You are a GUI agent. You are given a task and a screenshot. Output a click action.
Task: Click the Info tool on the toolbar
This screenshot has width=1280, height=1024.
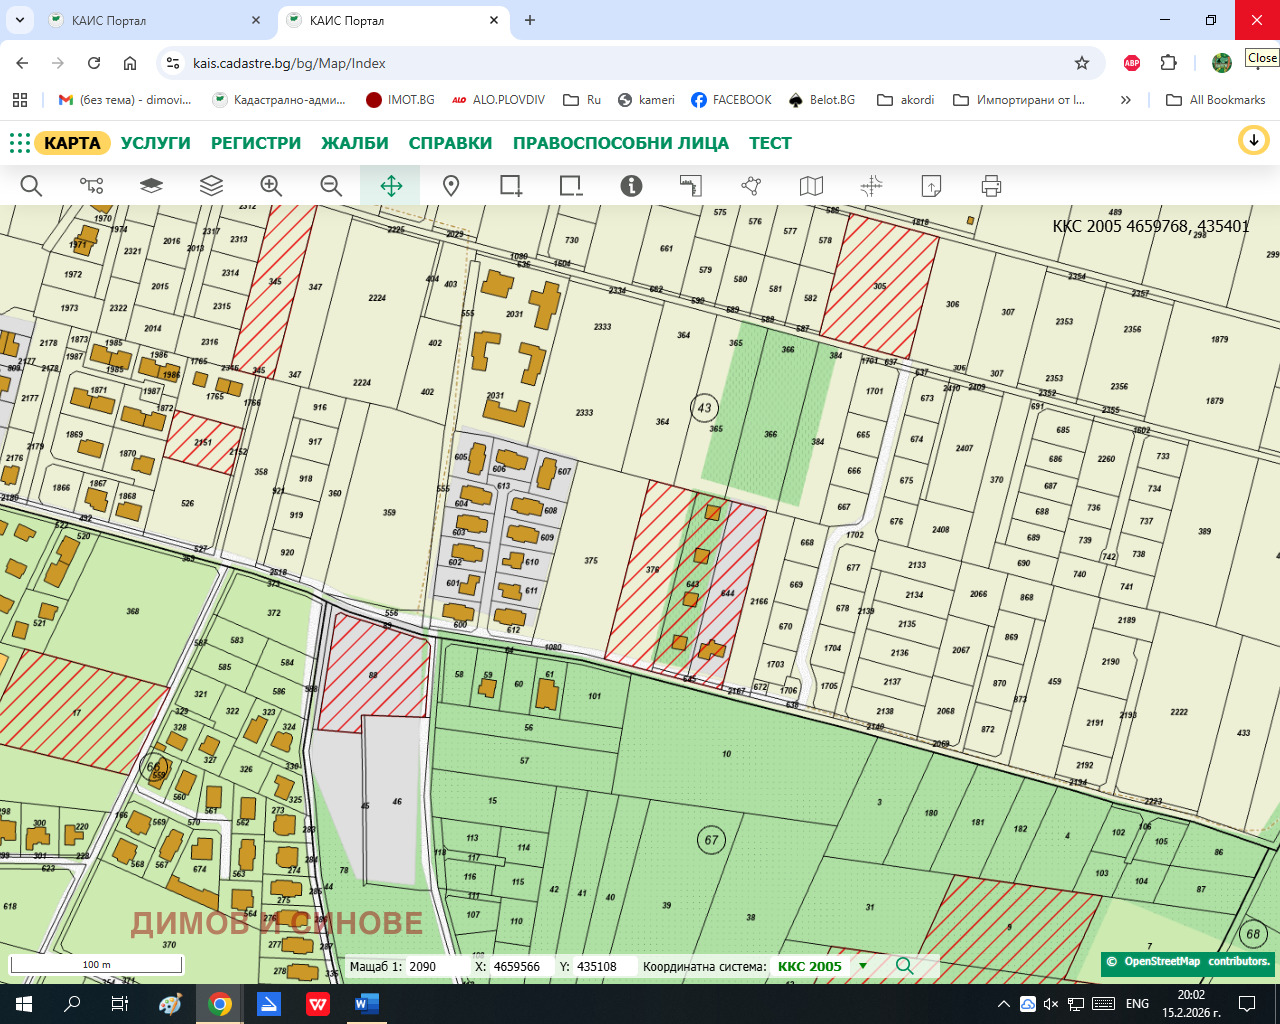(630, 185)
